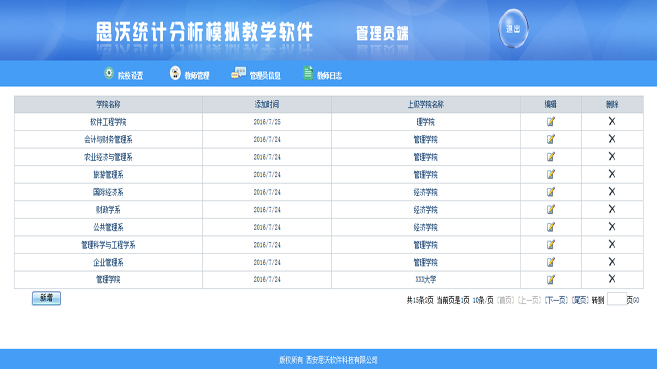This screenshot has height=369, width=657.
Task: Click the green 教师日志 document icon
Action: coord(308,73)
